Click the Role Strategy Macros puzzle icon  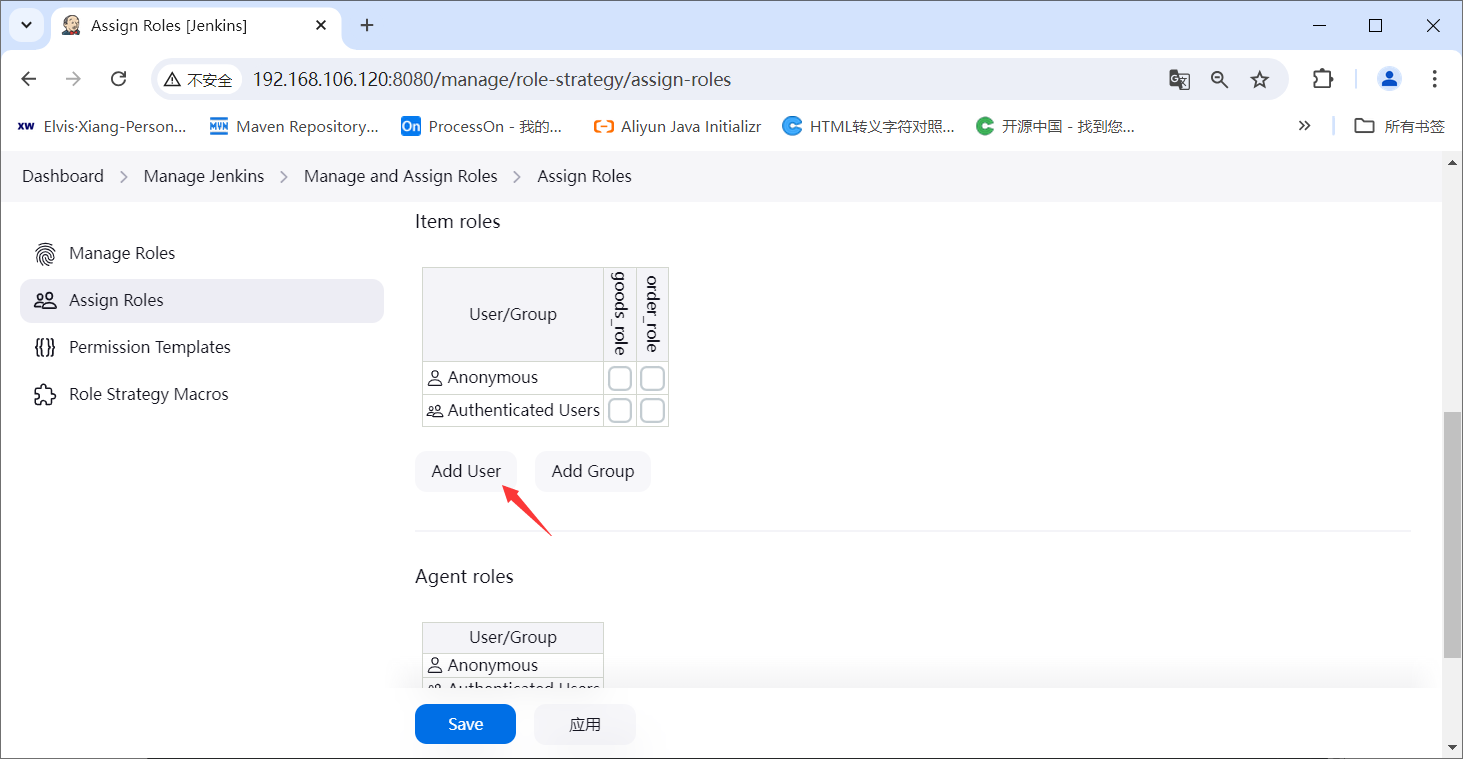tap(45, 395)
